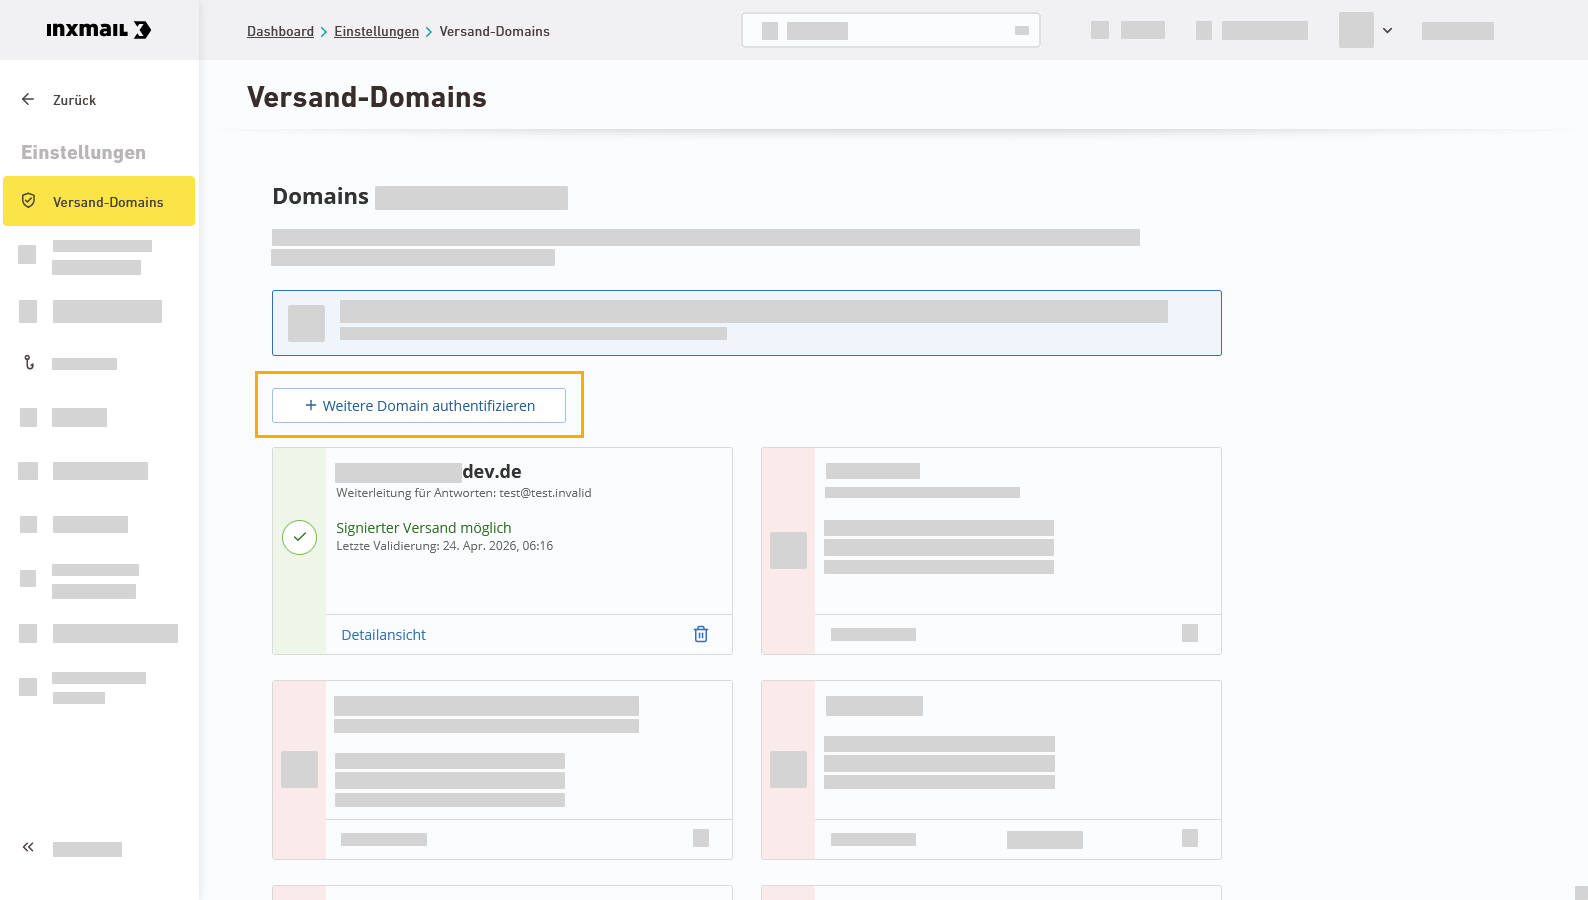This screenshot has width=1588, height=900.
Task: Focus the search field in the header
Action: [x=891, y=30]
